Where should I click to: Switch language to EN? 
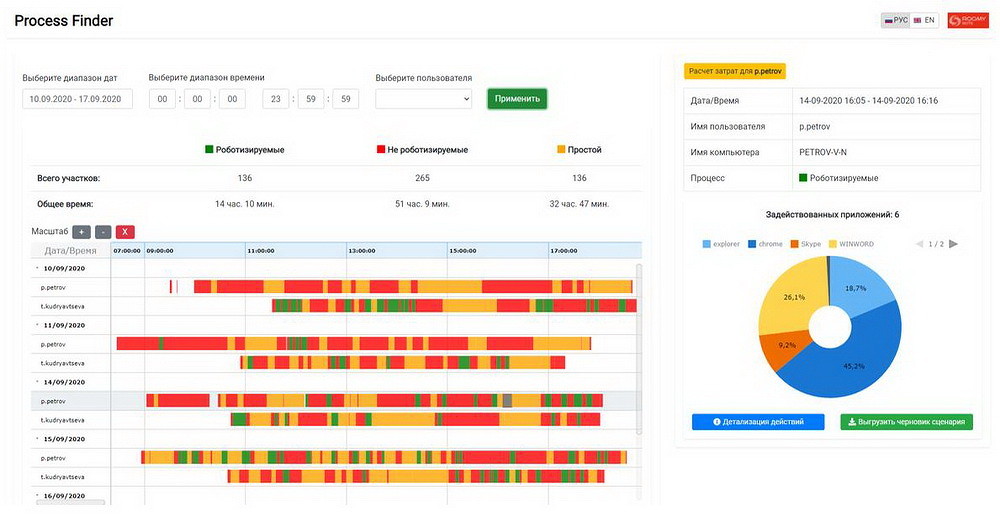pyautogui.click(x=924, y=20)
